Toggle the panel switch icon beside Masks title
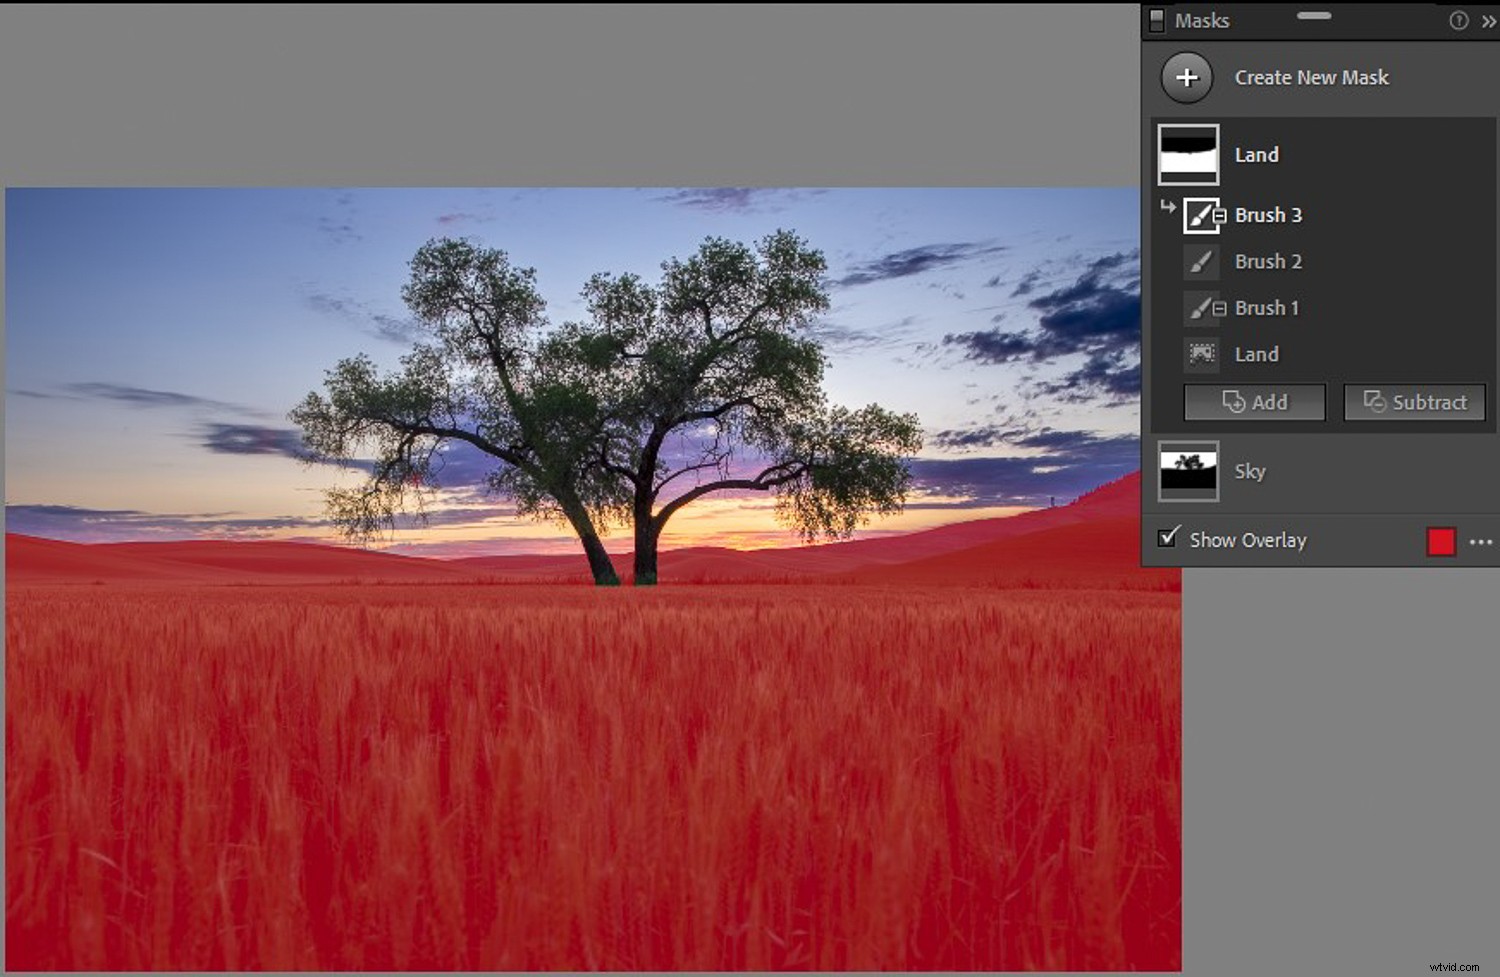The width and height of the screenshot is (1500, 977). tap(1156, 20)
